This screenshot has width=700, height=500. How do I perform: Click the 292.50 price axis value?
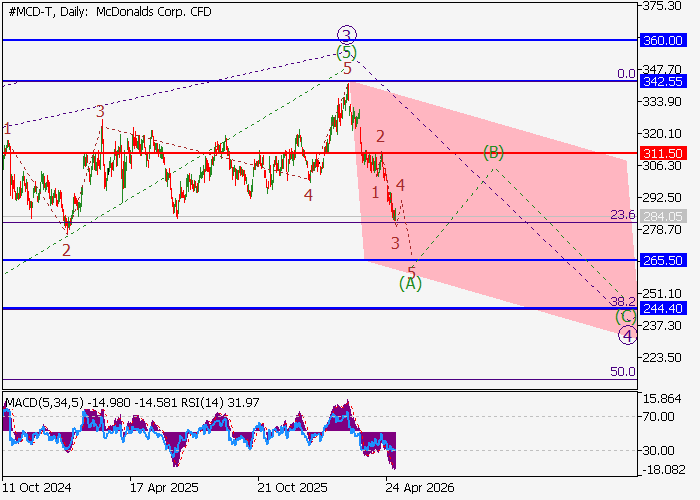click(662, 198)
